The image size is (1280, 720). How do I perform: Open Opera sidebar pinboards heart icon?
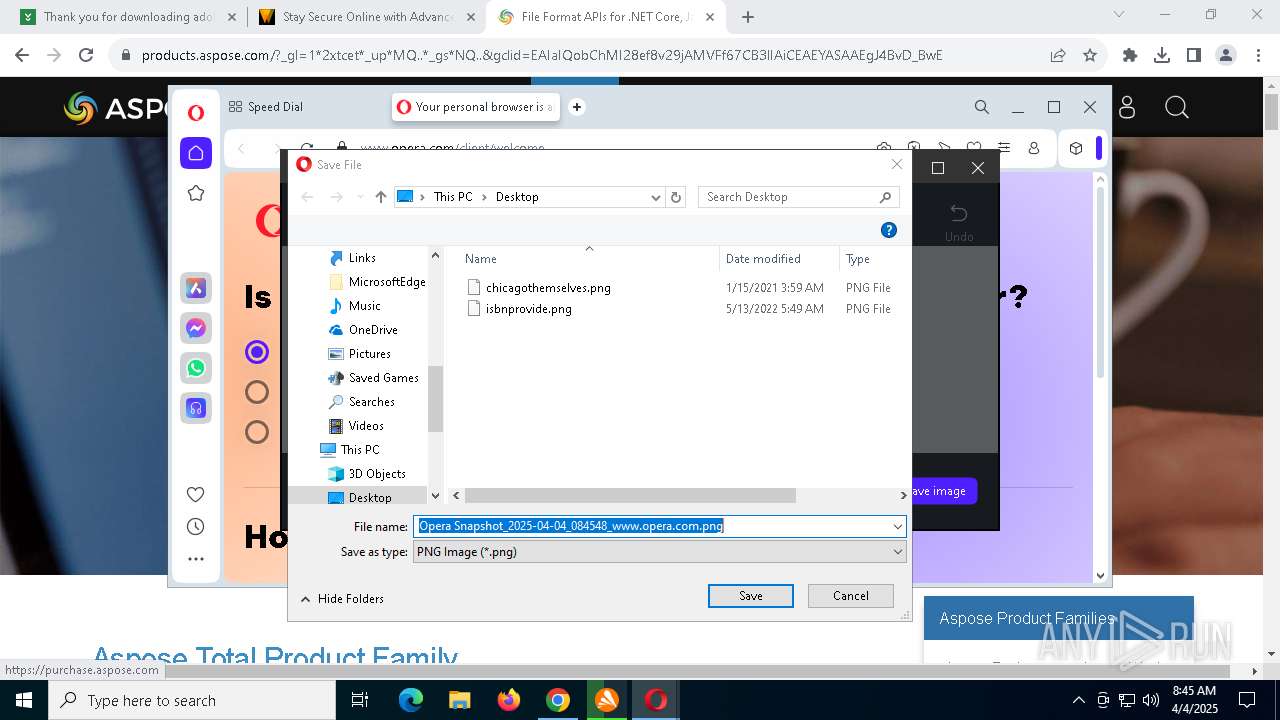[196, 494]
